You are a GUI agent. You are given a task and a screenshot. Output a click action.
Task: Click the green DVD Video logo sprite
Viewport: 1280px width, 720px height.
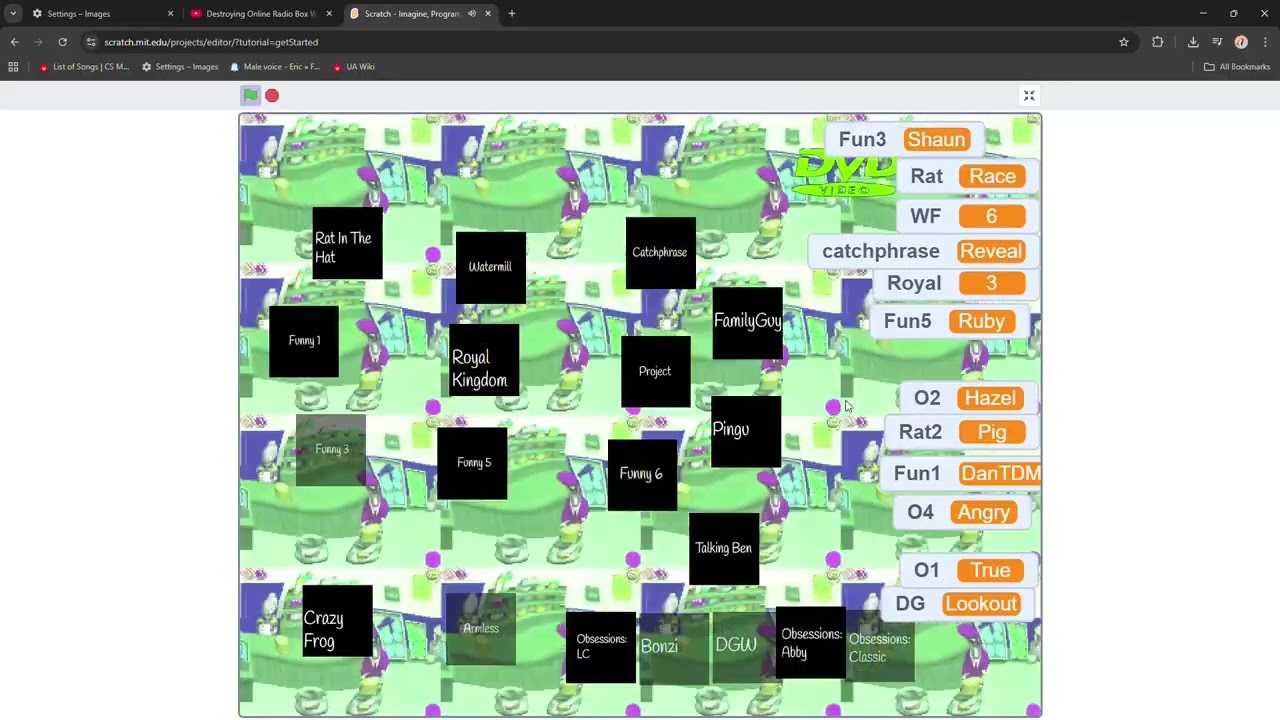(x=844, y=173)
